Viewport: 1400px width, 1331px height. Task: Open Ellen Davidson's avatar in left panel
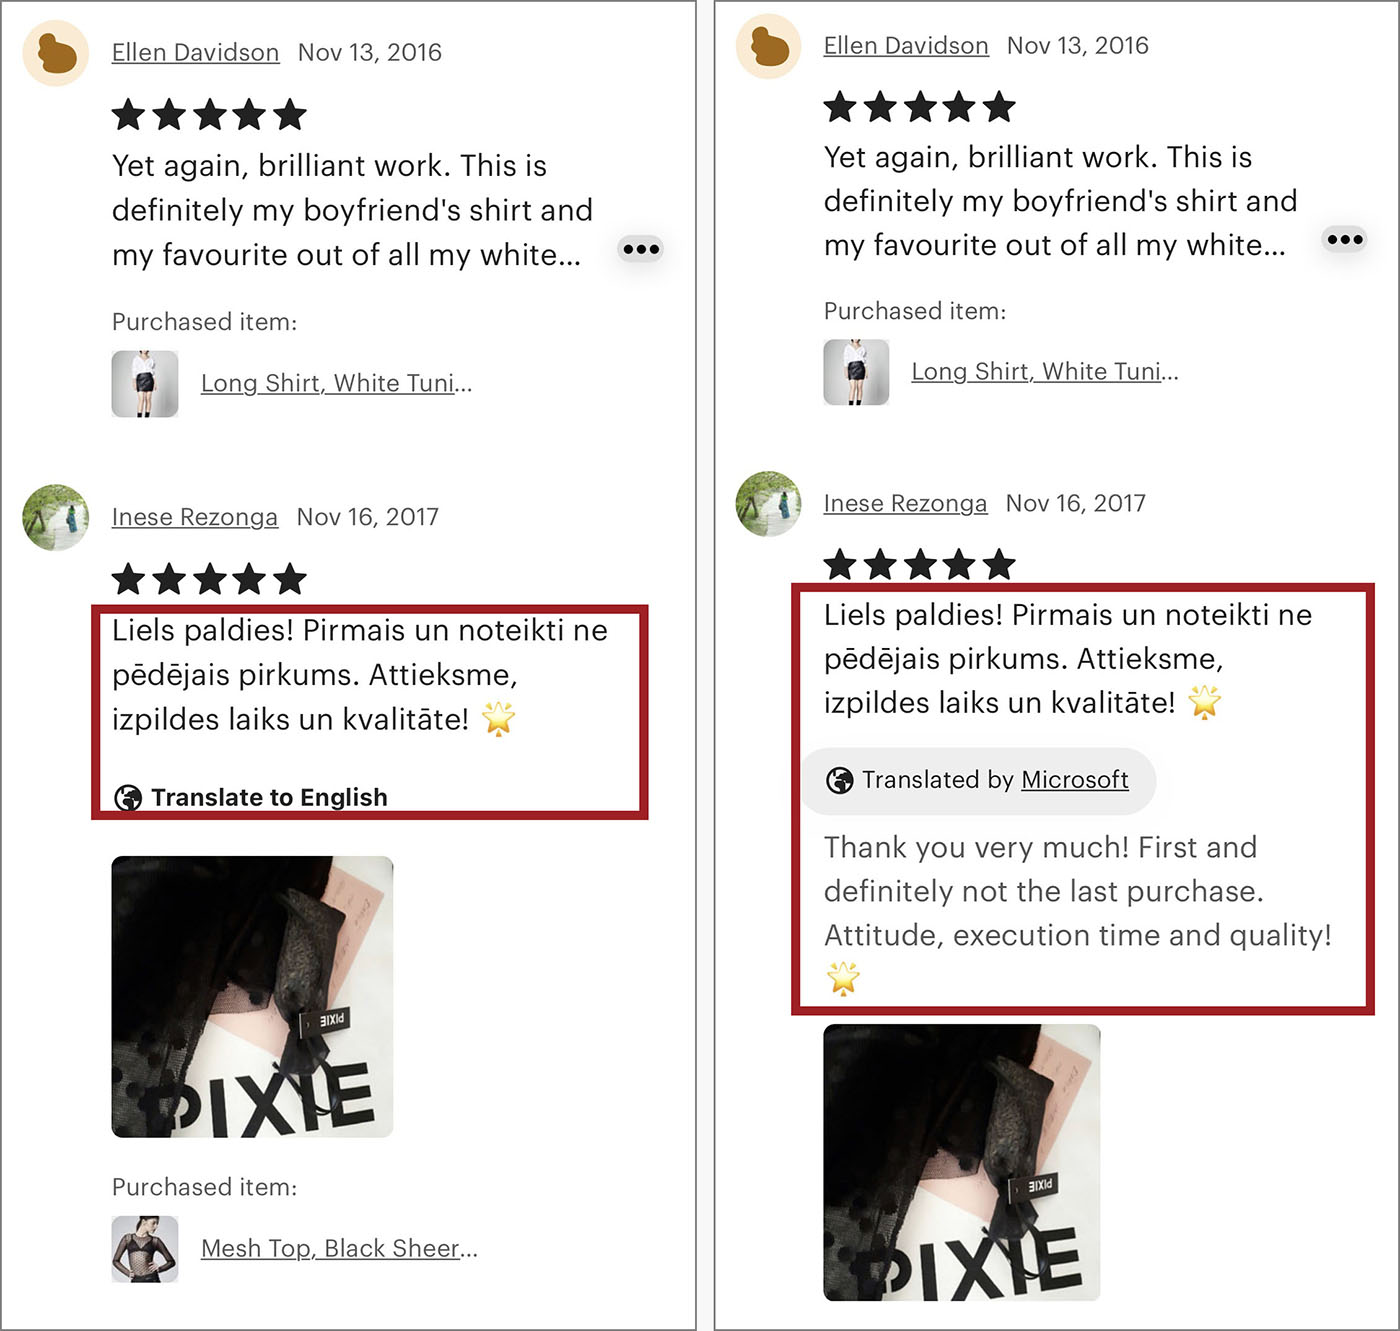pyautogui.click(x=56, y=53)
